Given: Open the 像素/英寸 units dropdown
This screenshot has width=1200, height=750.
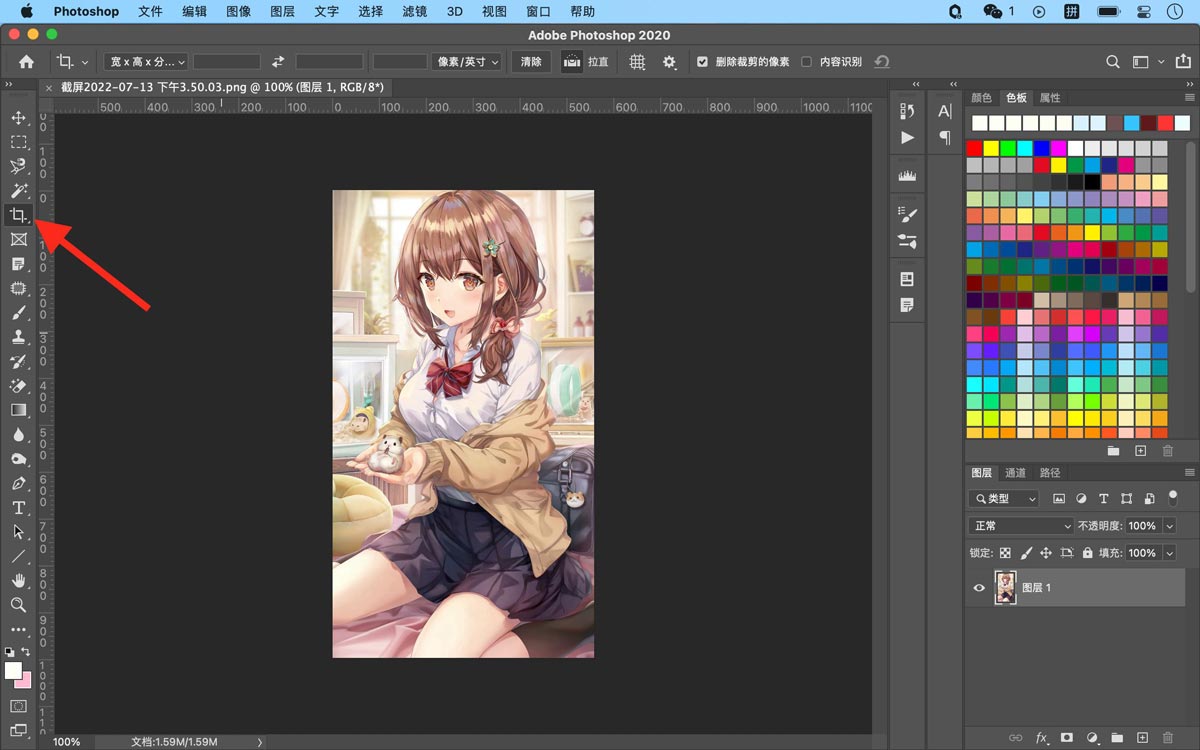Looking at the screenshot, I should coord(468,62).
